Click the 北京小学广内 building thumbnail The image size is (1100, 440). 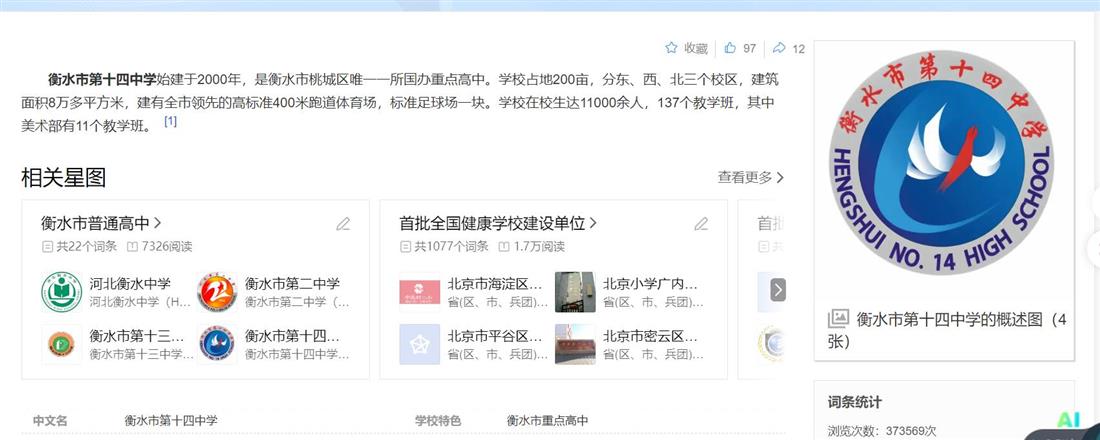tap(575, 292)
